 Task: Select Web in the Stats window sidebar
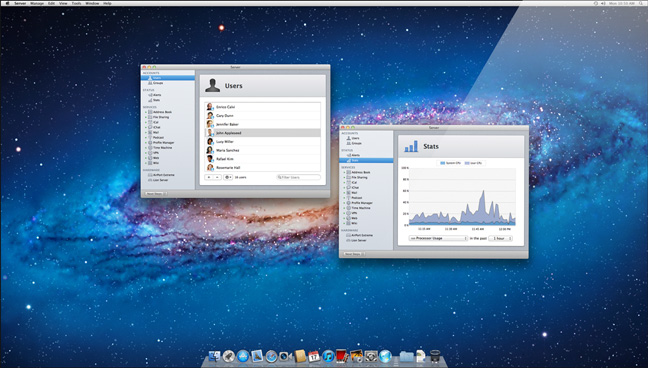pos(354,218)
